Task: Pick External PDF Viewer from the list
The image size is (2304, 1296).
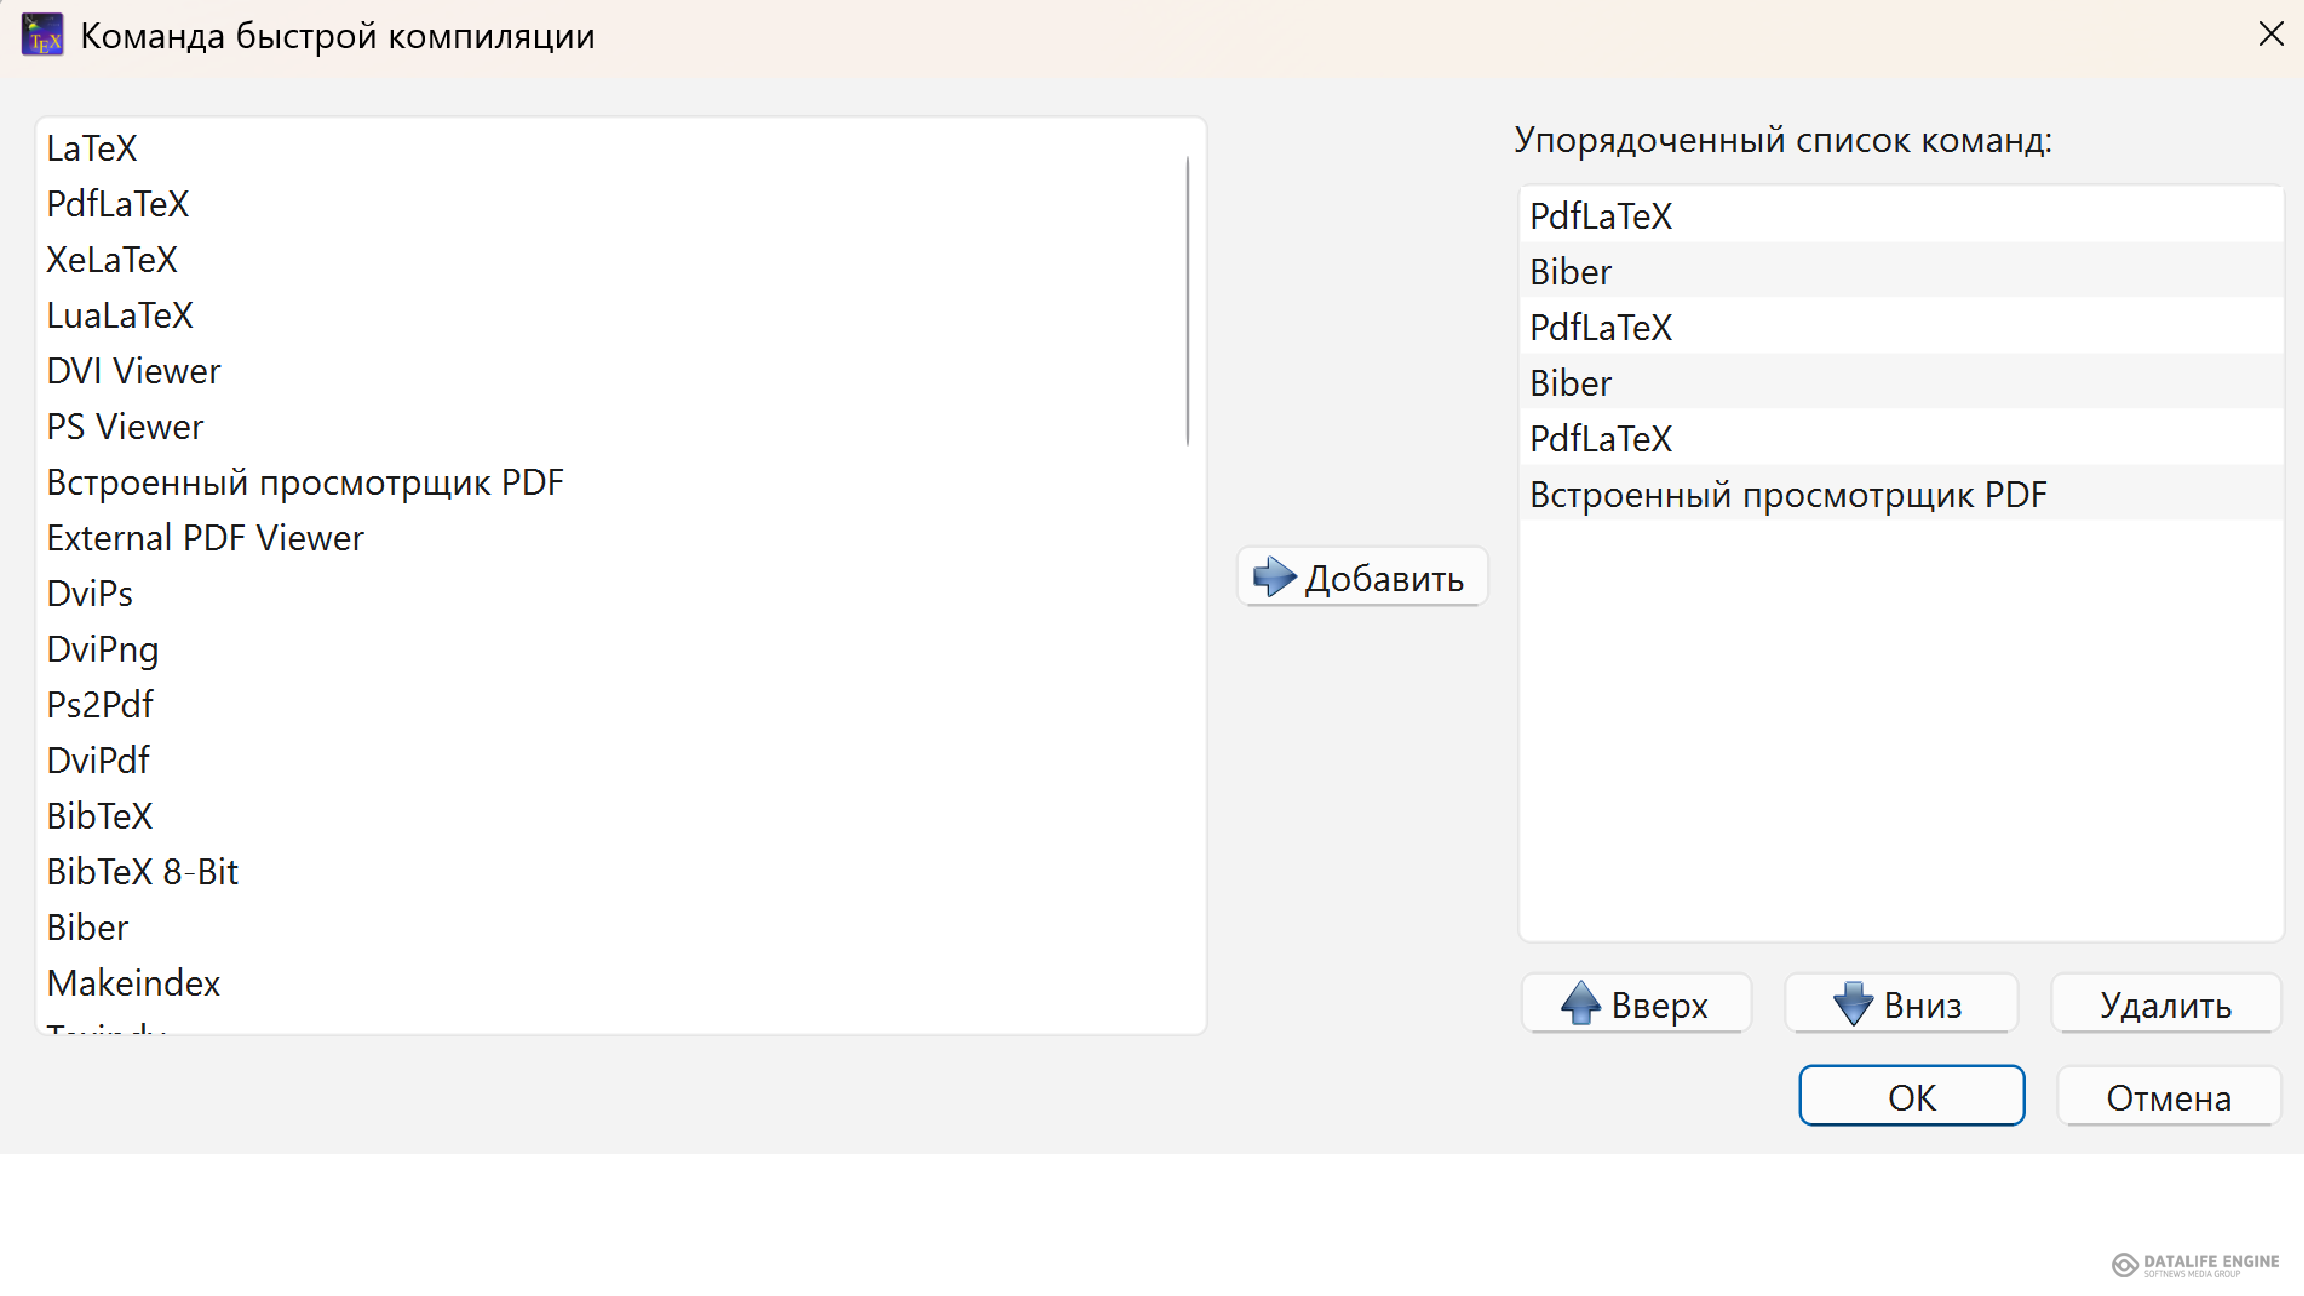Action: pyautogui.click(x=205, y=538)
